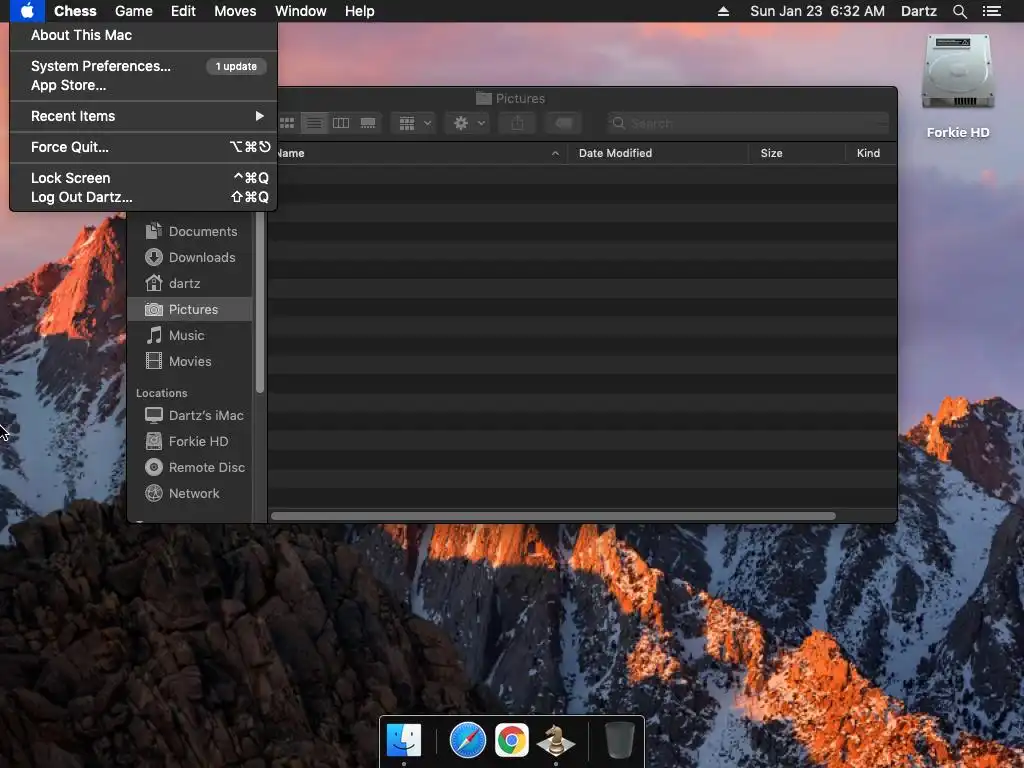Open the Chess application menu
1024x768 pixels.
tap(75, 11)
